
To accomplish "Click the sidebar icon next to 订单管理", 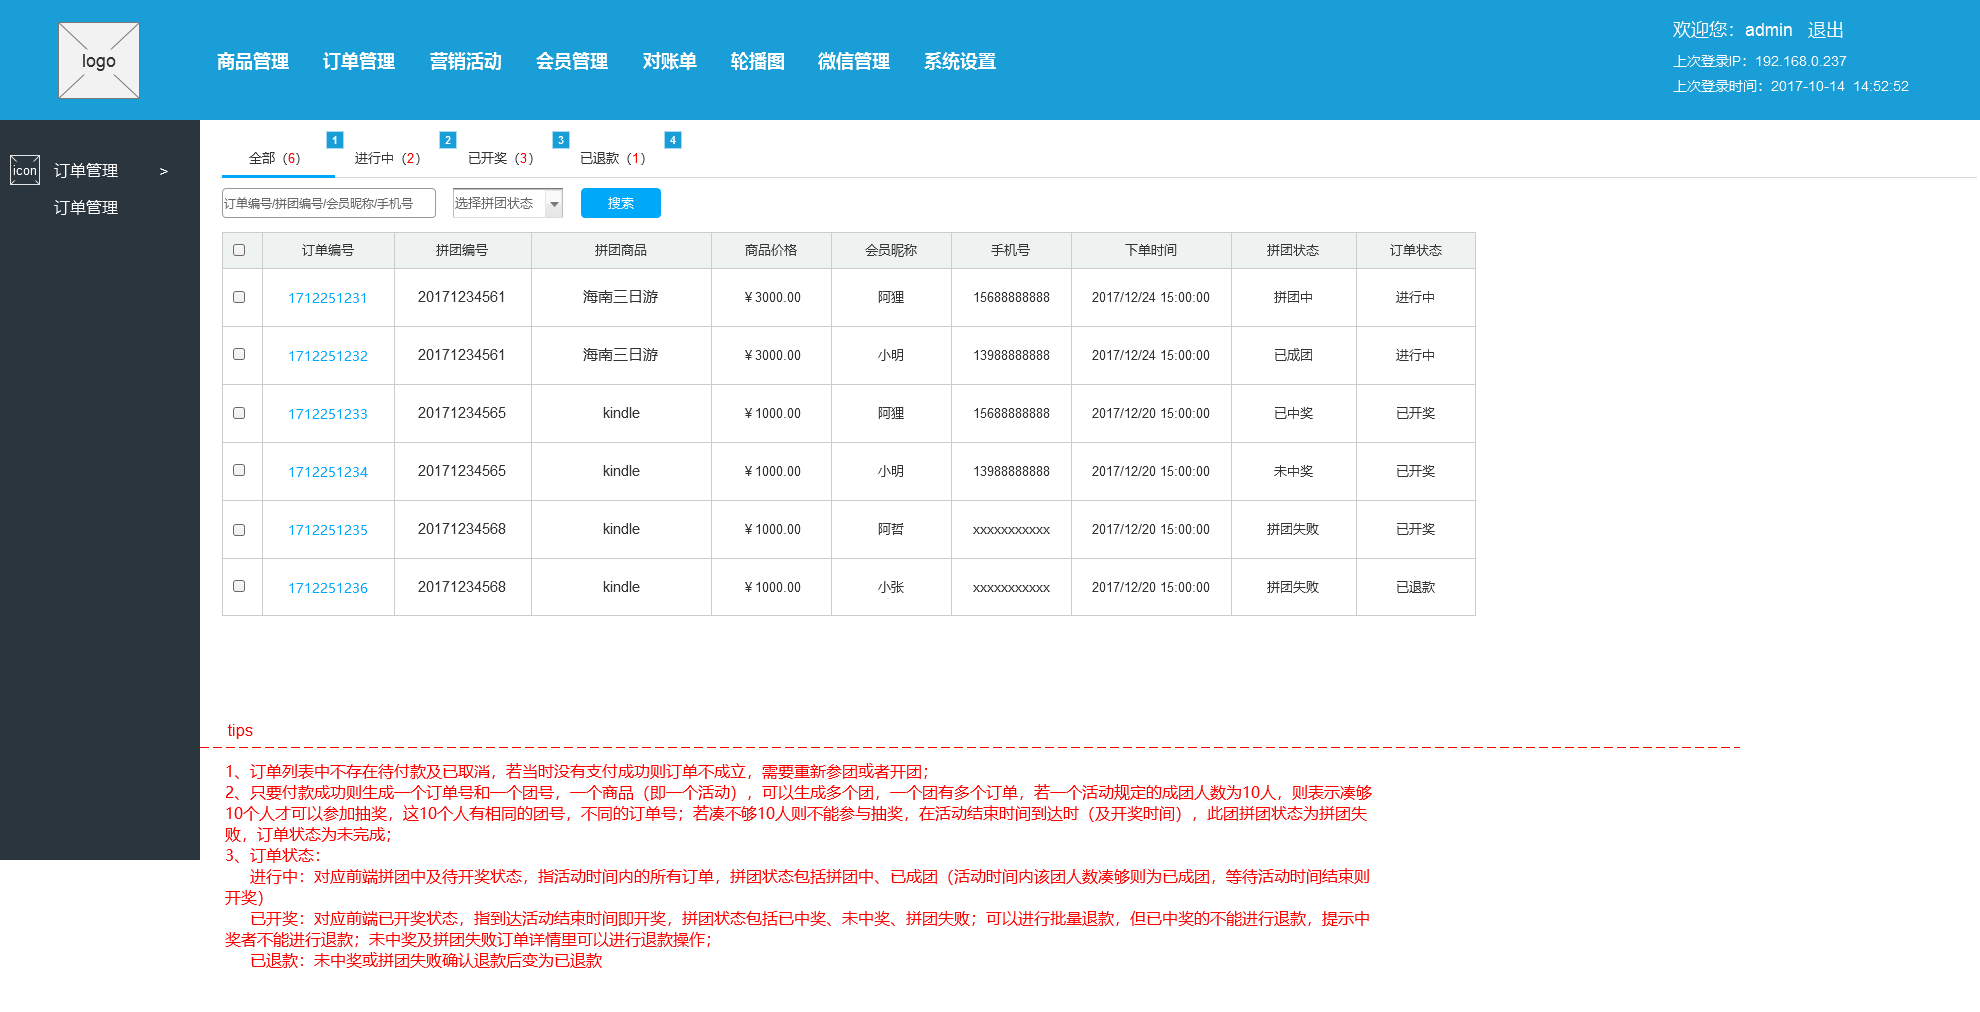I will (25, 170).
